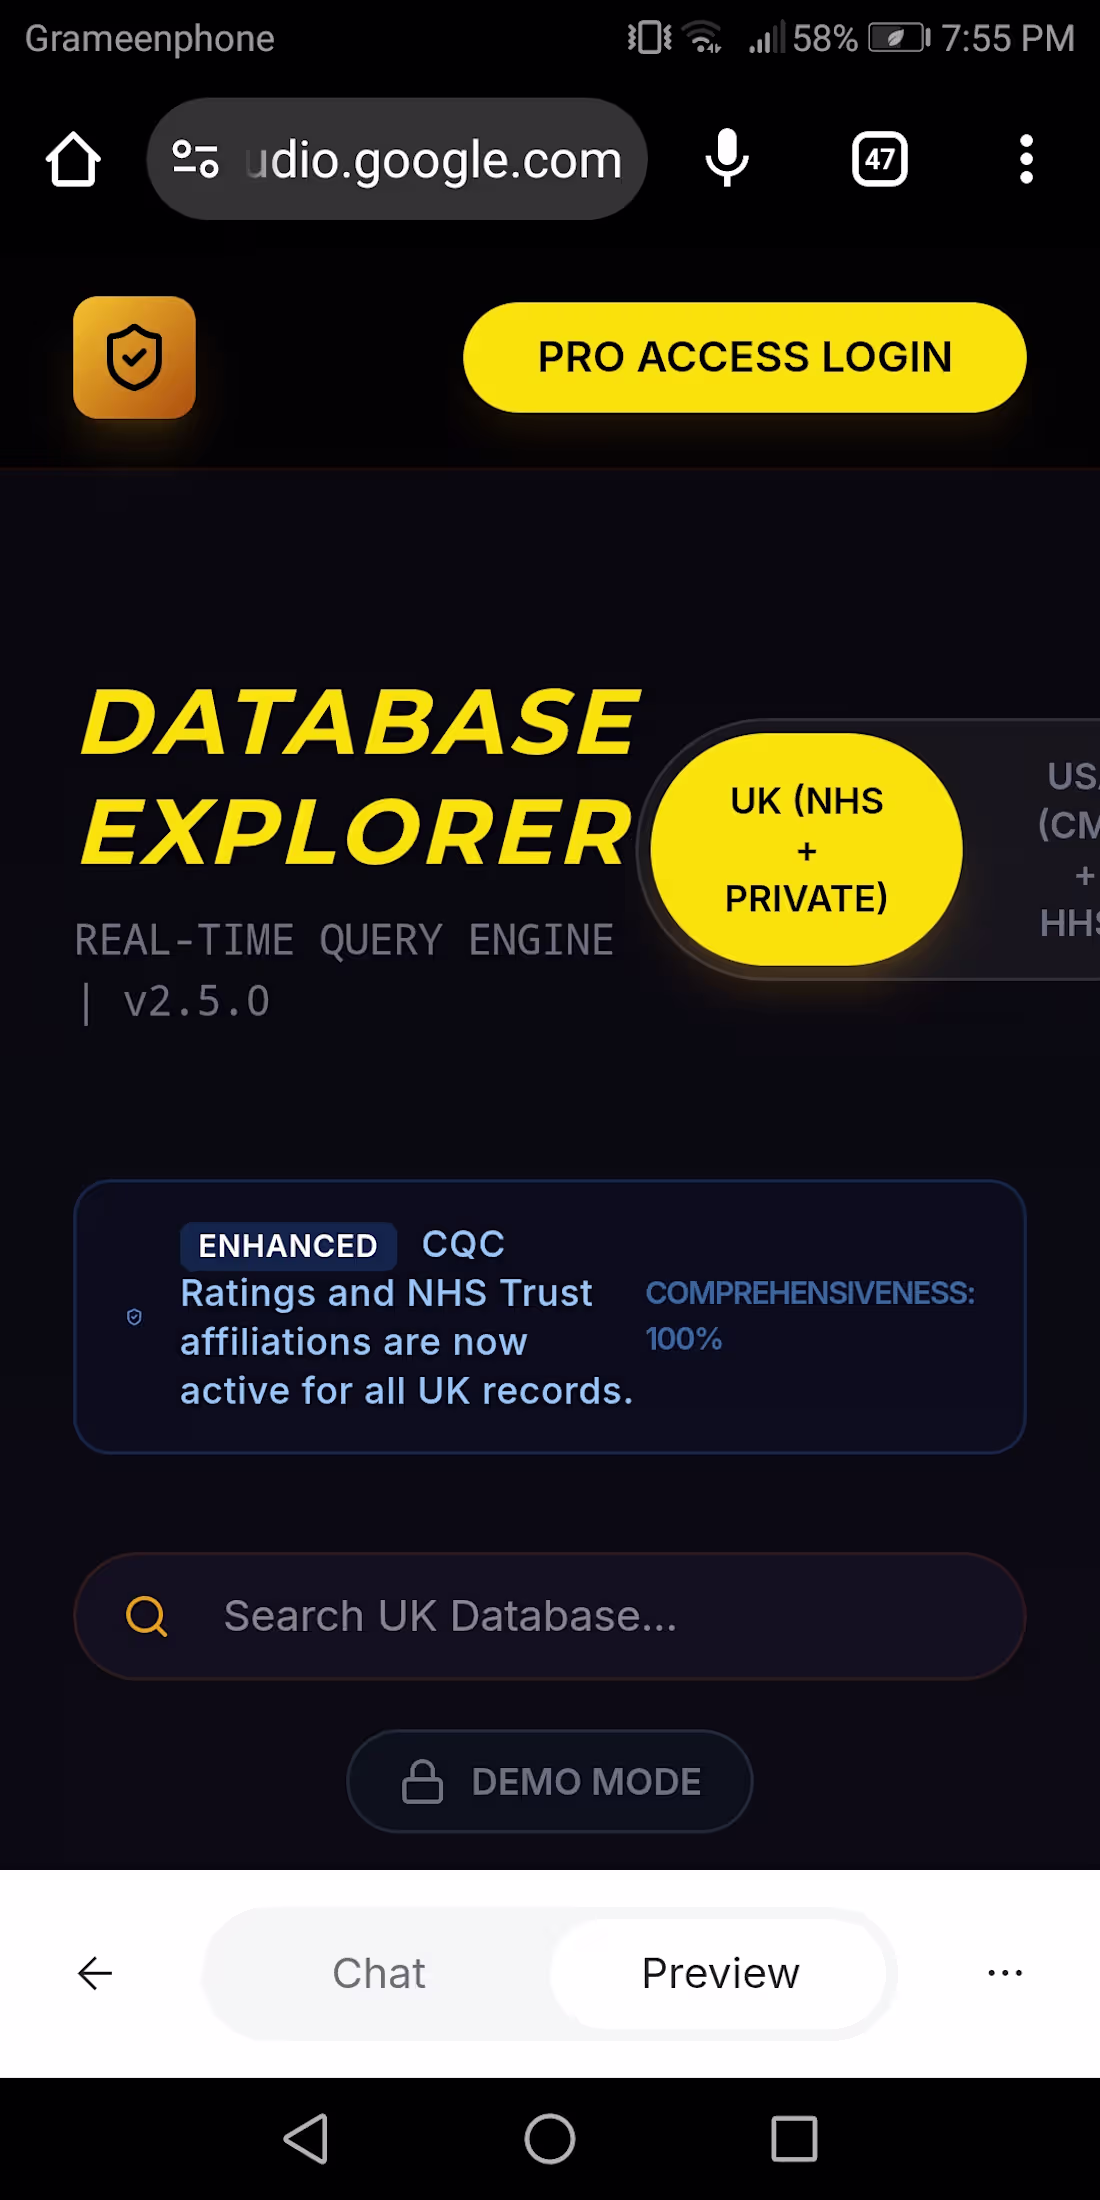The image size is (1100, 2200).
Task: Tap Android back navigation triangle
Action: [x=306, y=2139]
